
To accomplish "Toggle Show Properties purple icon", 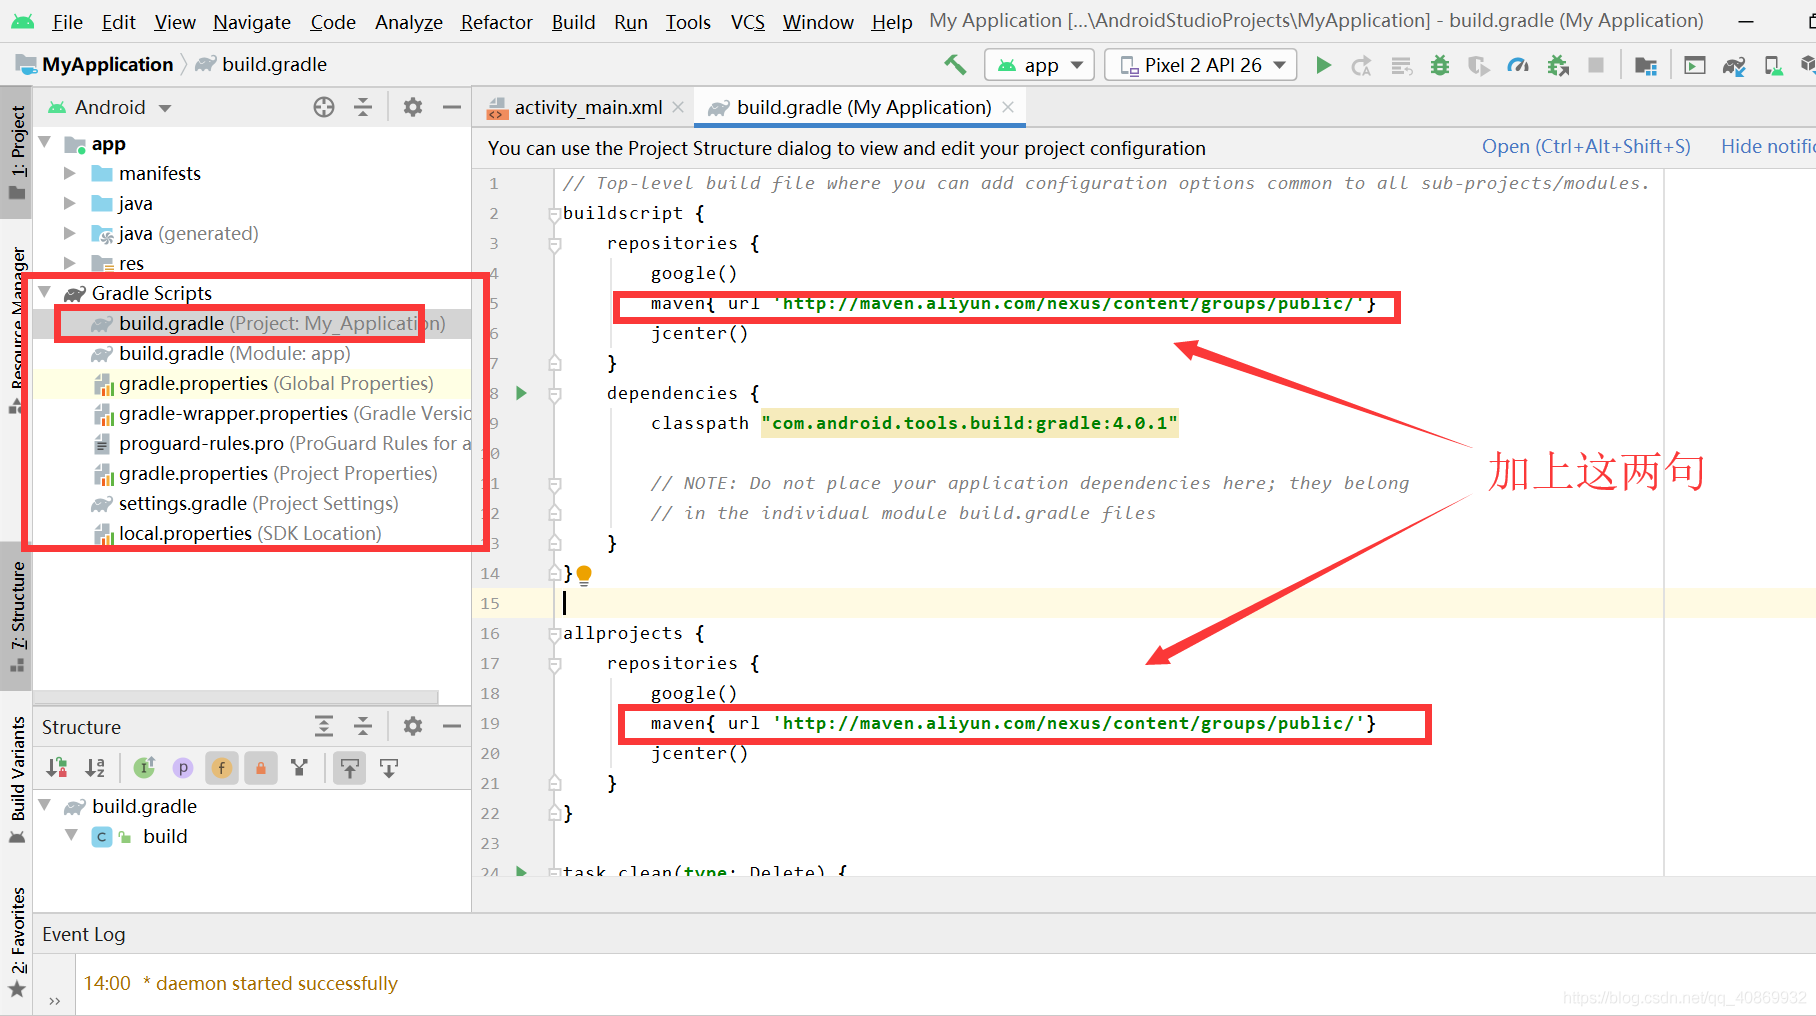I will 183,768.
